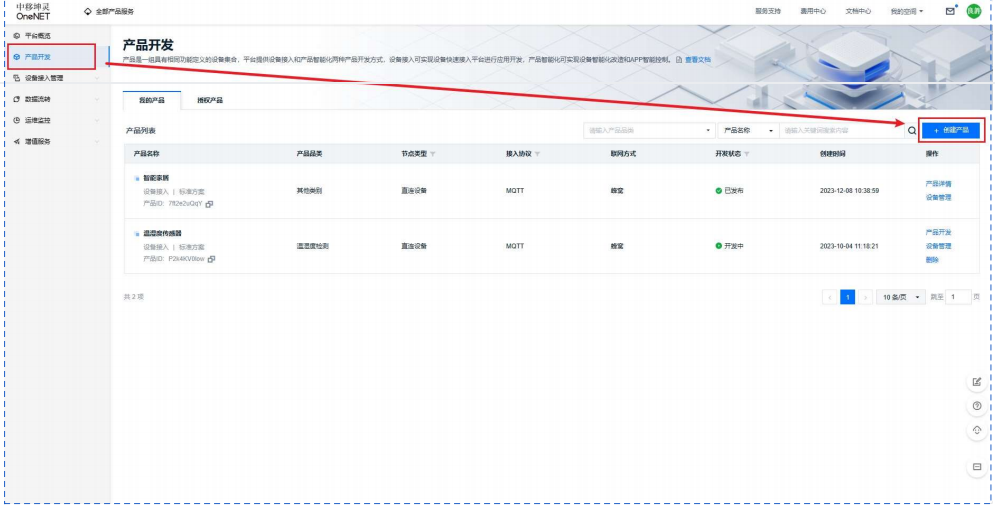Click the green user avatar
Image resolution: width=995 pixels, height=506 pixels.
click(x=973, y=11)
